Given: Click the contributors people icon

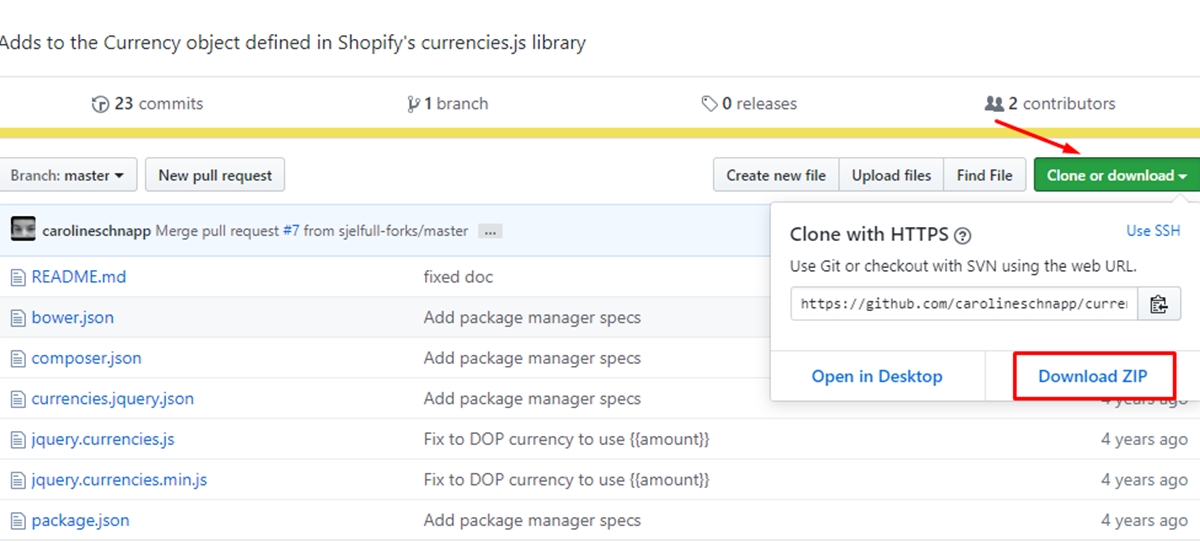Looking at the screenshot, I should (993, 104).
